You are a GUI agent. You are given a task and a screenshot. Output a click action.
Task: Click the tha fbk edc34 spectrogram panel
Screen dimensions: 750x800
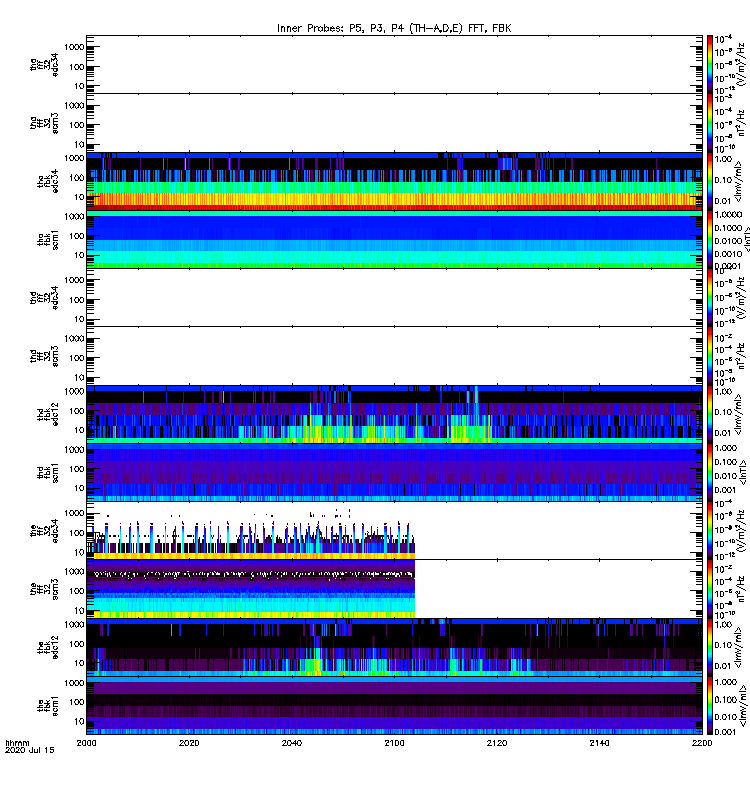click(x=394, y=181)
